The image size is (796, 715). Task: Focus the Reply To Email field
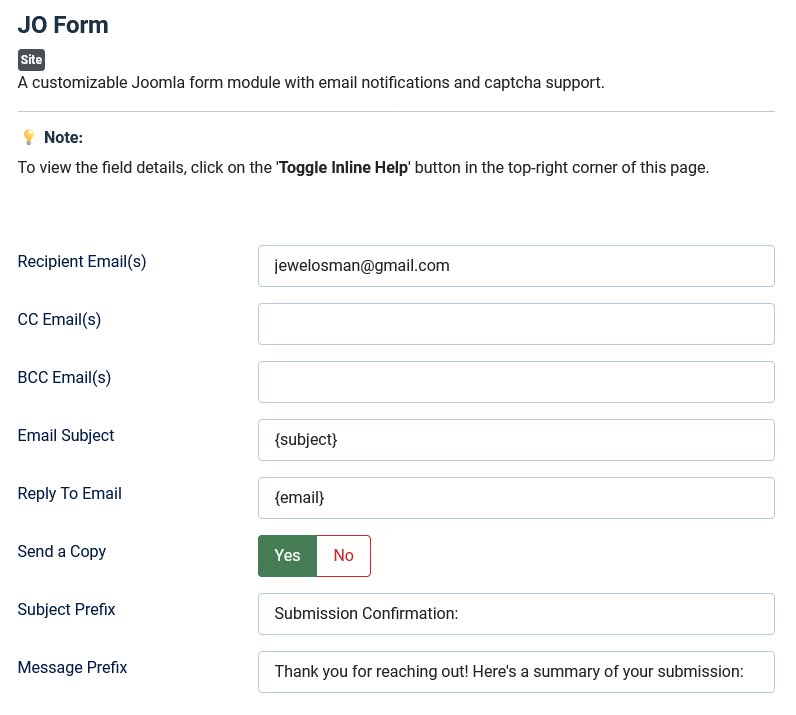pyautogui.click(x=516, y=498)
